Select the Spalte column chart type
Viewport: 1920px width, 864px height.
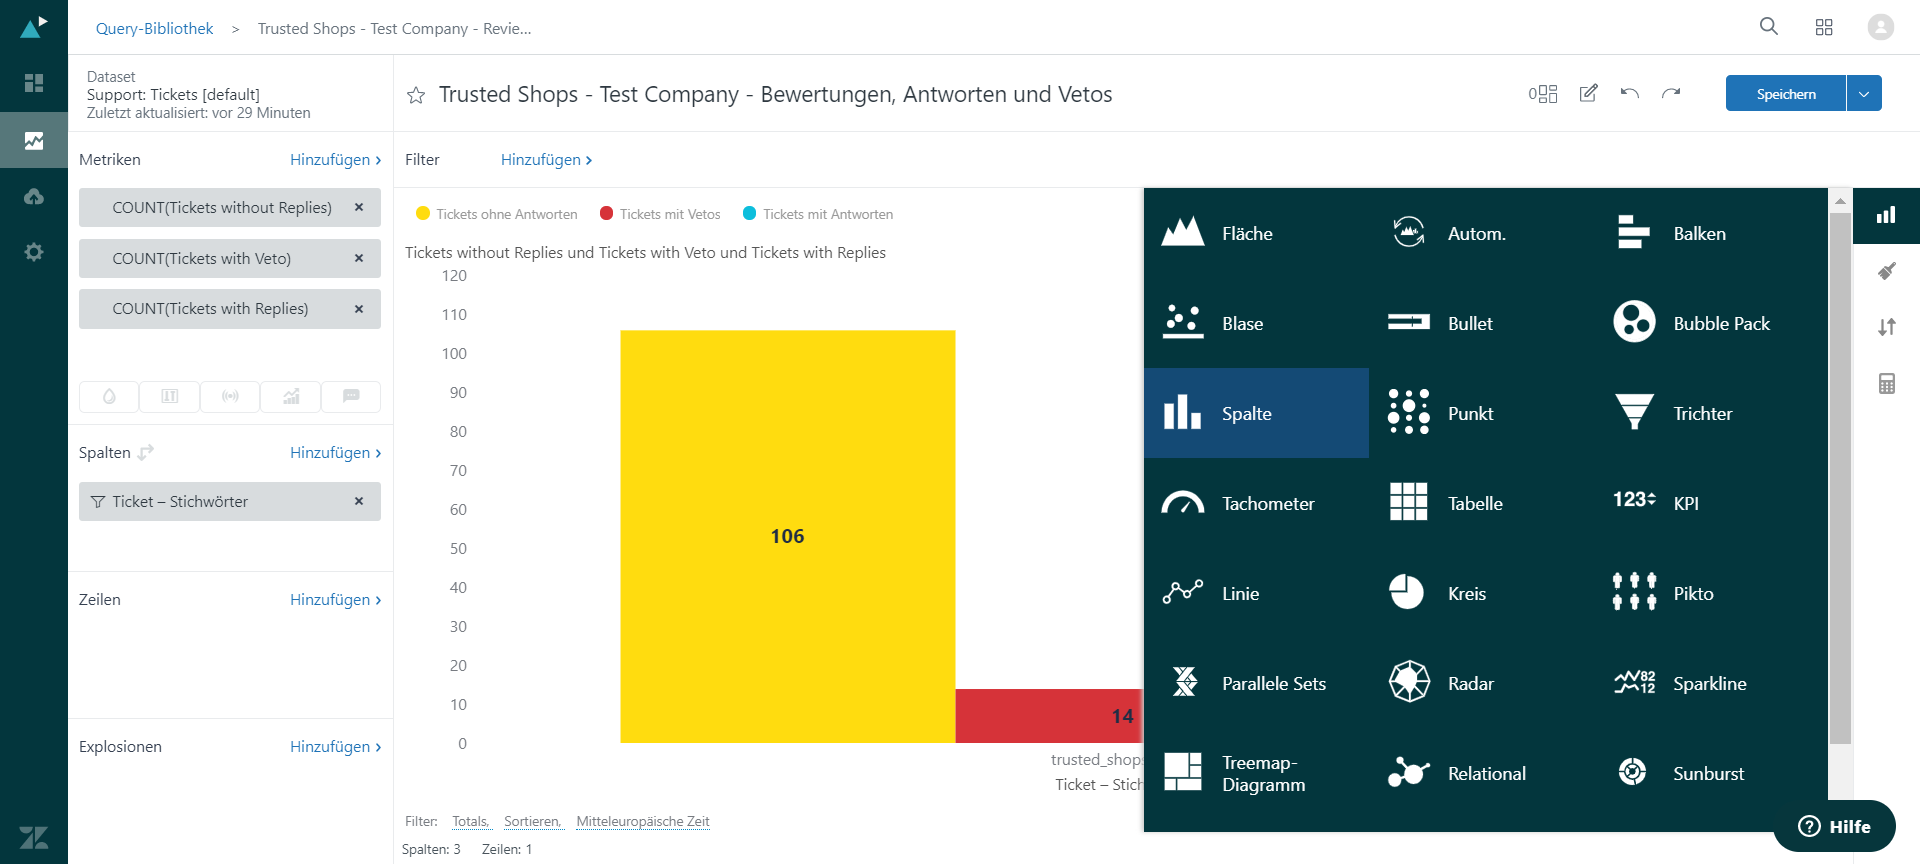(1256, 413)
